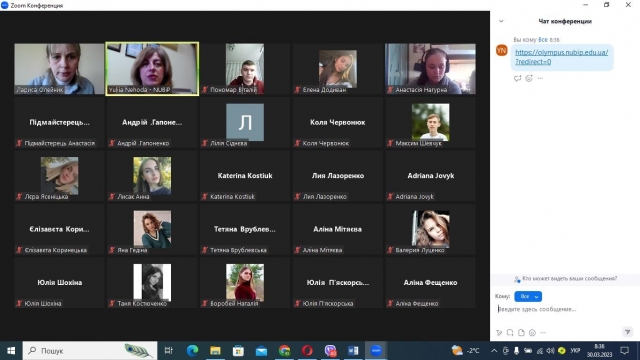
Task: Switch the keyboard language indicator УКР
Action: [575, 351]
